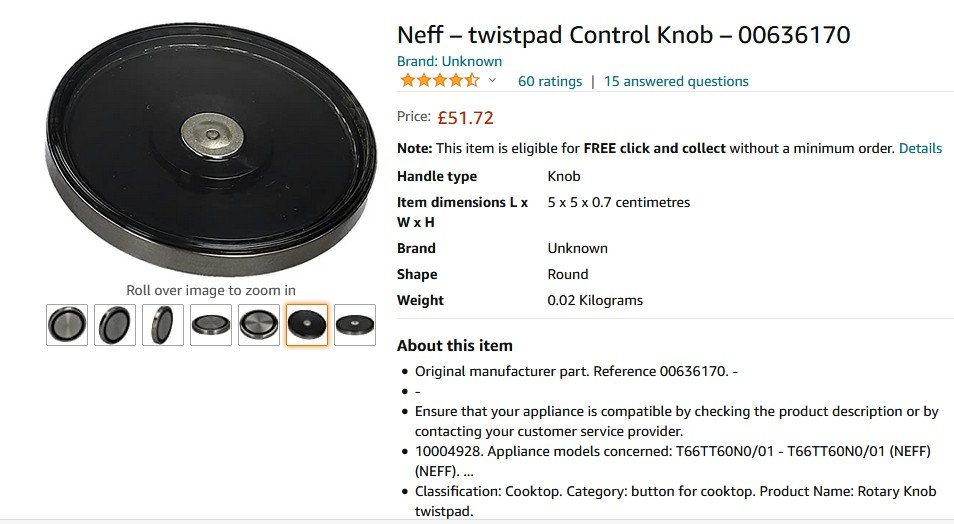Open the 60 ratings link
Viewport: 954px width, 524px height.
tap(549, 81)
